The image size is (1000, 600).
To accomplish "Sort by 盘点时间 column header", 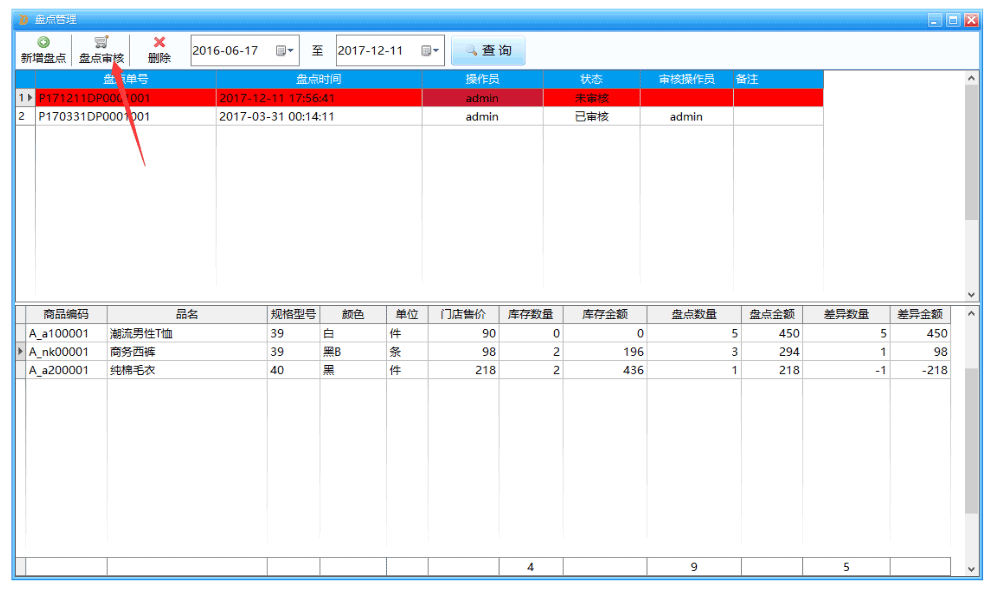I will 319,79.
